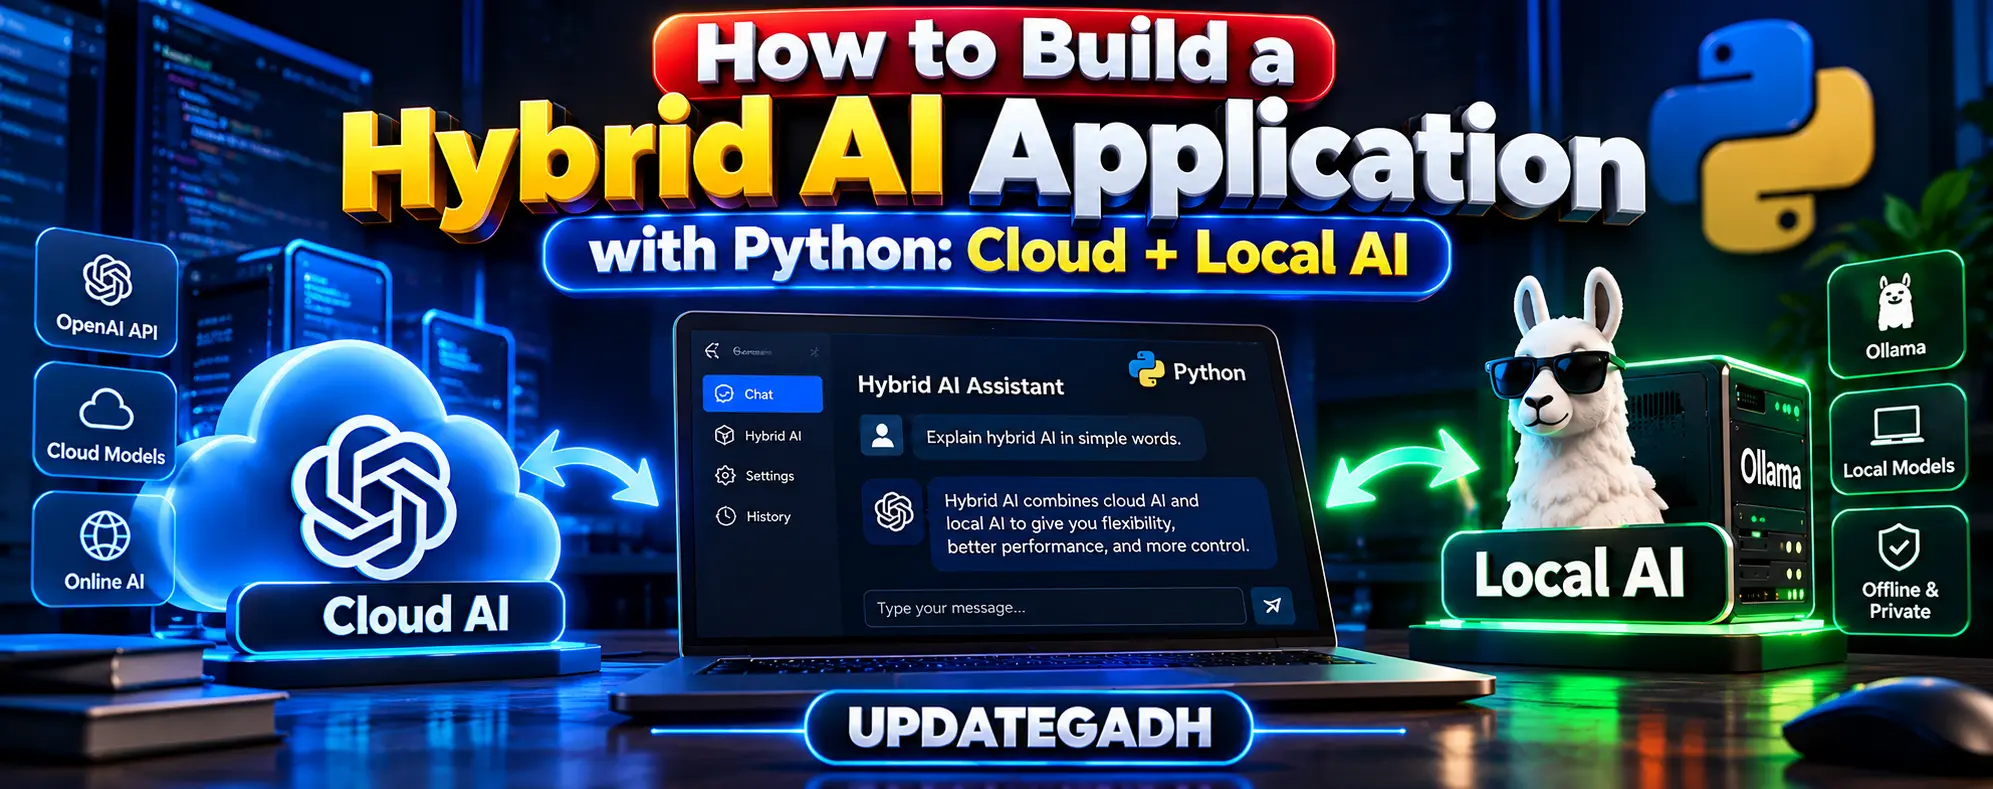Click the Type your message input field
Screen dimensions: 1993x789
pos(1054,607)
